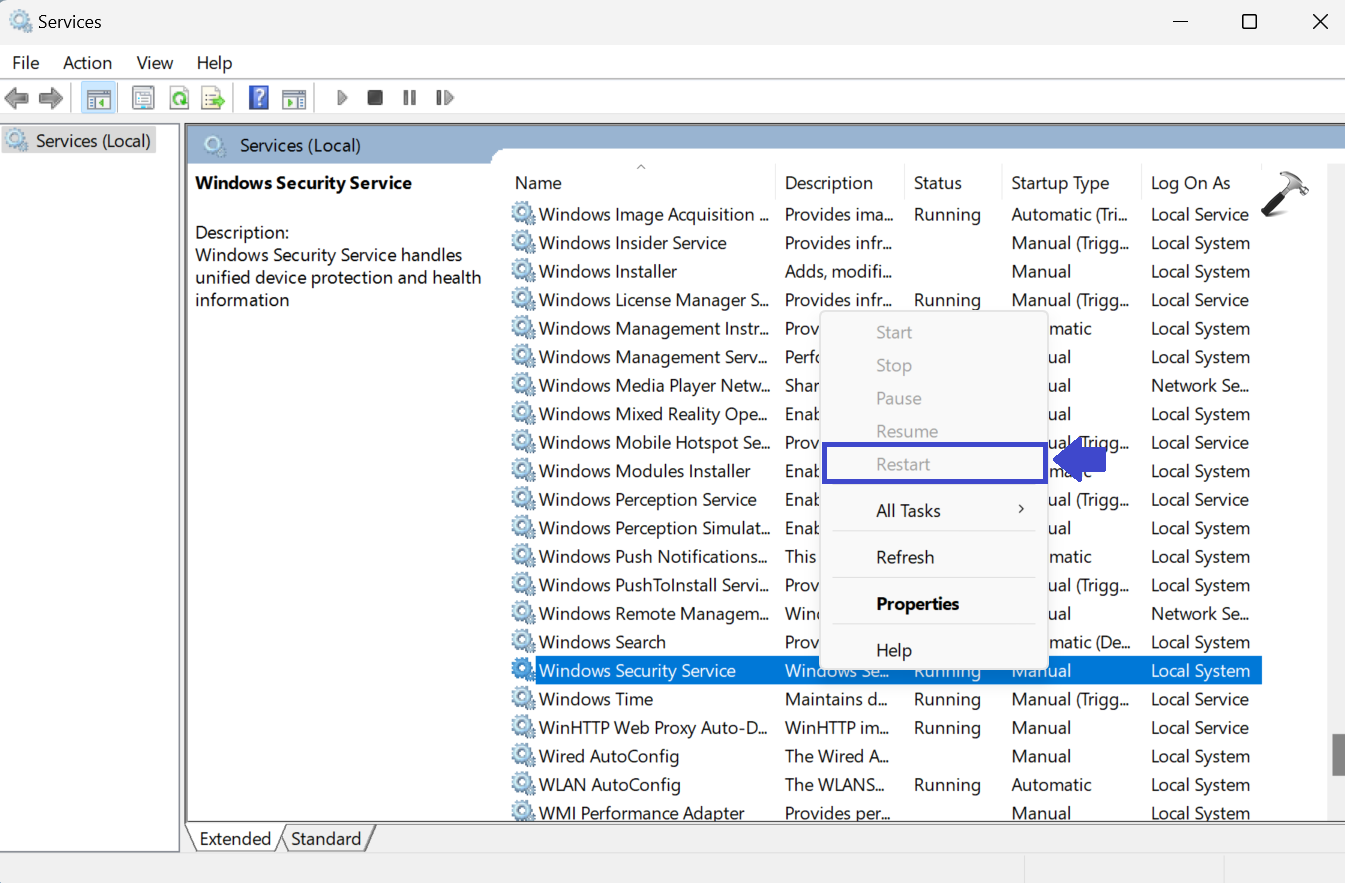The image size is (1345, 883).
Task: Open the View menu
Action: point(155,63)
